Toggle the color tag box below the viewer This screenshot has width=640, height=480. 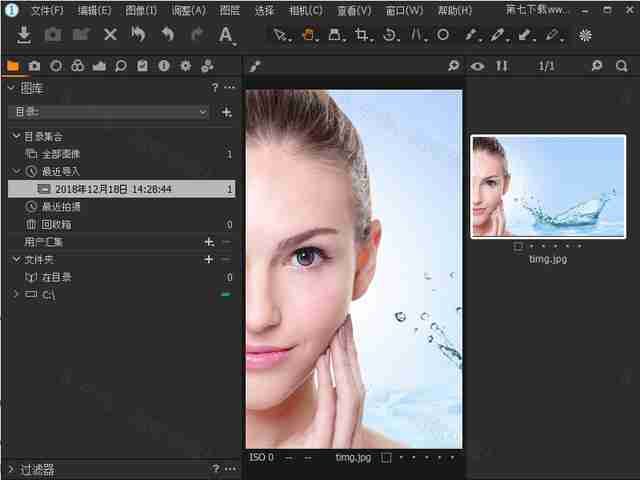[x=386, y=457]
